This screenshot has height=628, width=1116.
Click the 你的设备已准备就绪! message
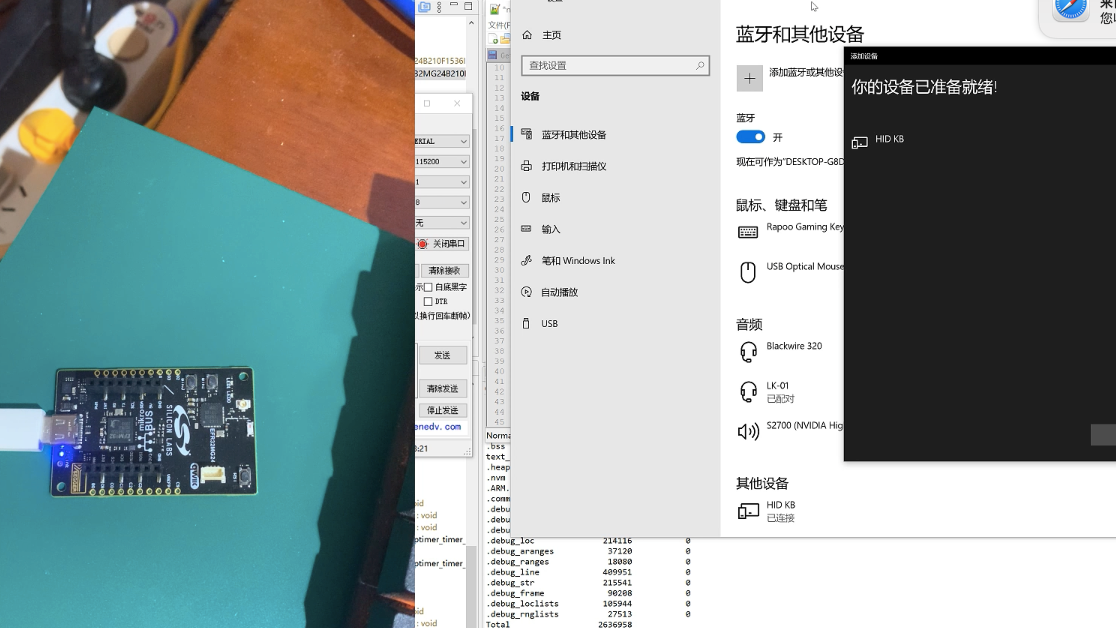tap(924, 88)
